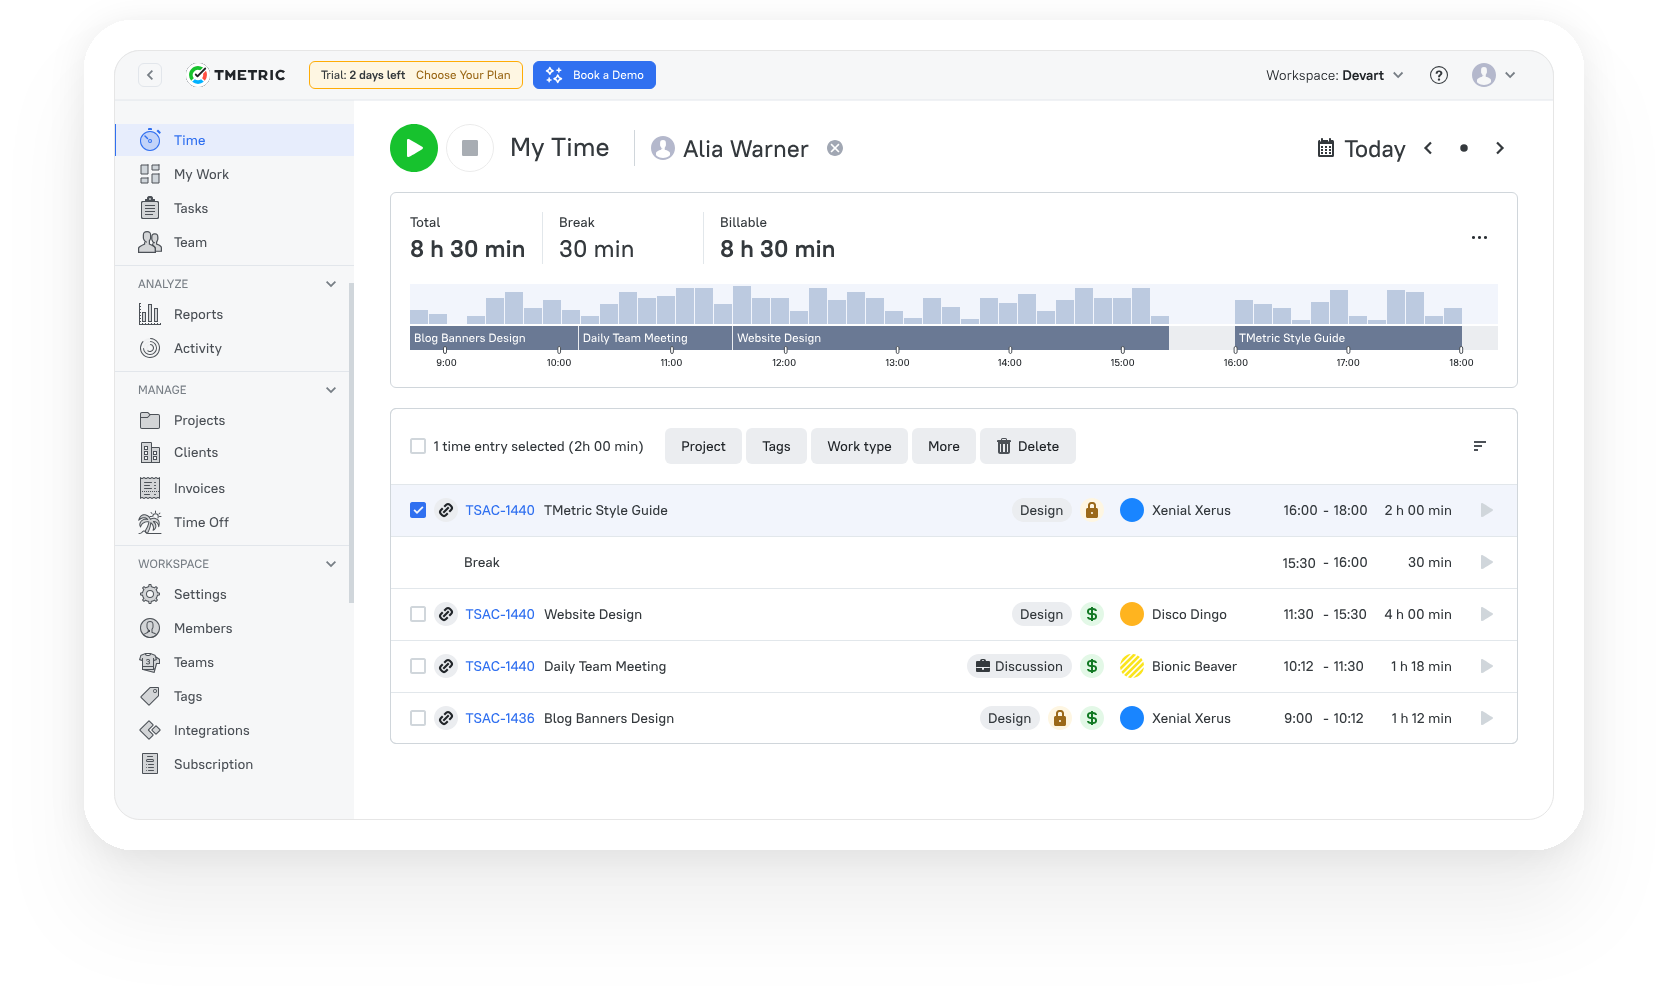Click the Teams icon

[150, 662]
